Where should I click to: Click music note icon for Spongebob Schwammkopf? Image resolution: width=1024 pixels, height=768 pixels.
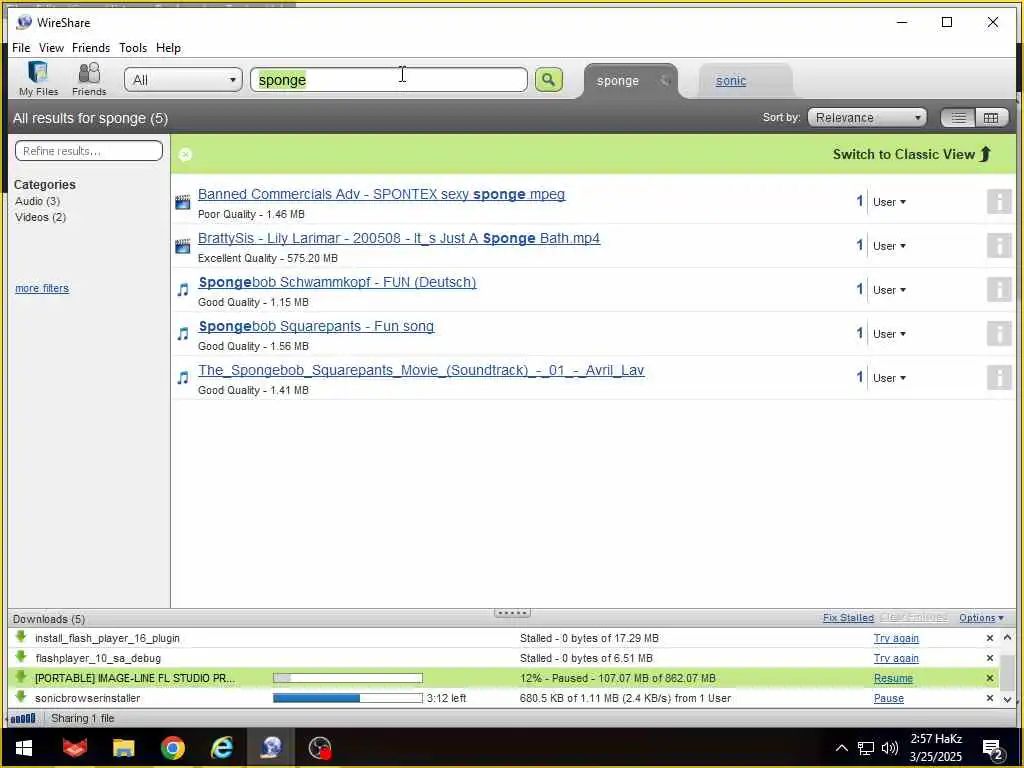(x=183, y=289)
